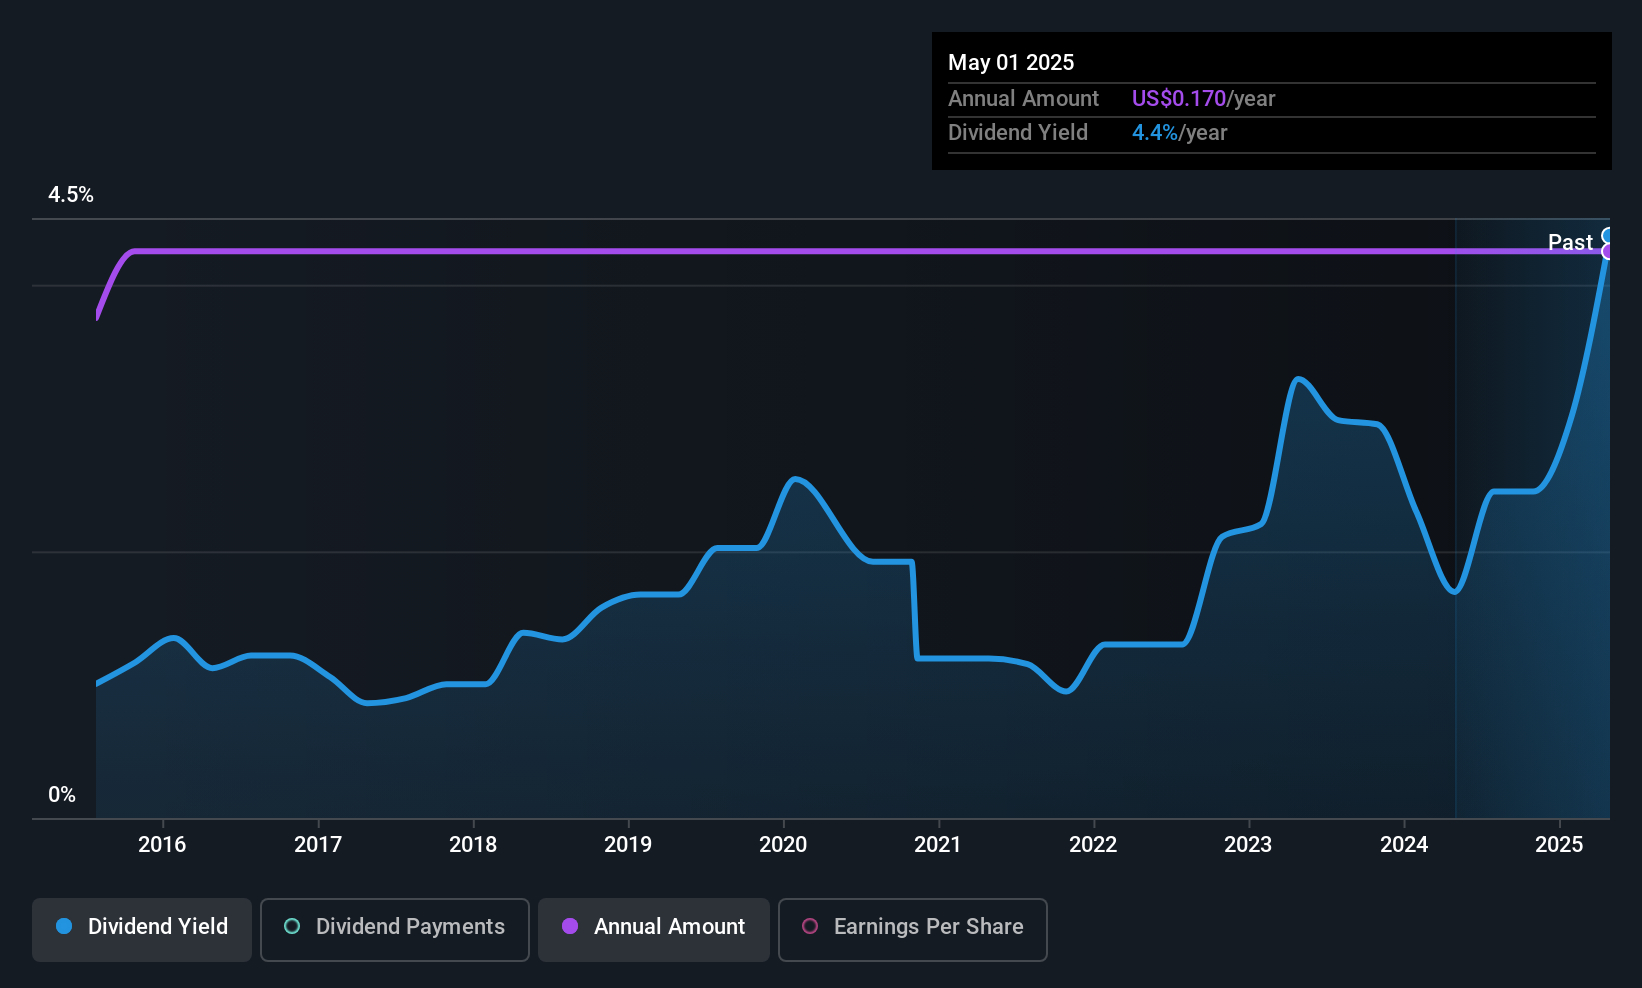This screenshot has height=988, width=1642.
Task: Click the 2022 x-axis label
Action: 1093,845
